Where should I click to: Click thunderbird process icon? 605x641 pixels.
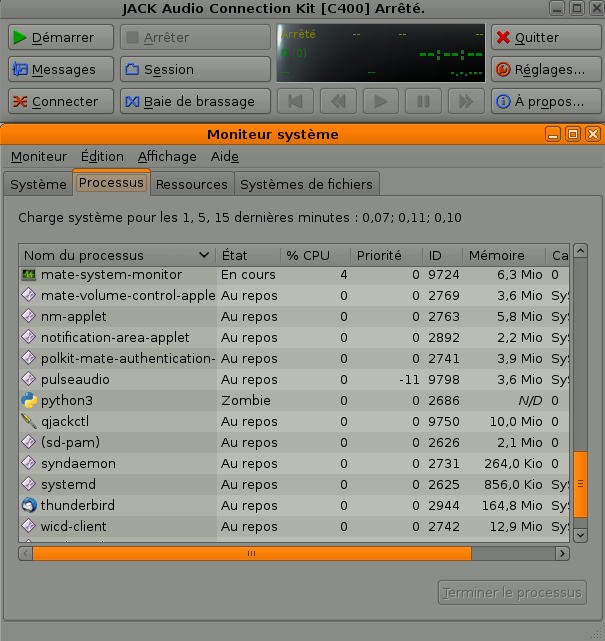coord(29,505)
